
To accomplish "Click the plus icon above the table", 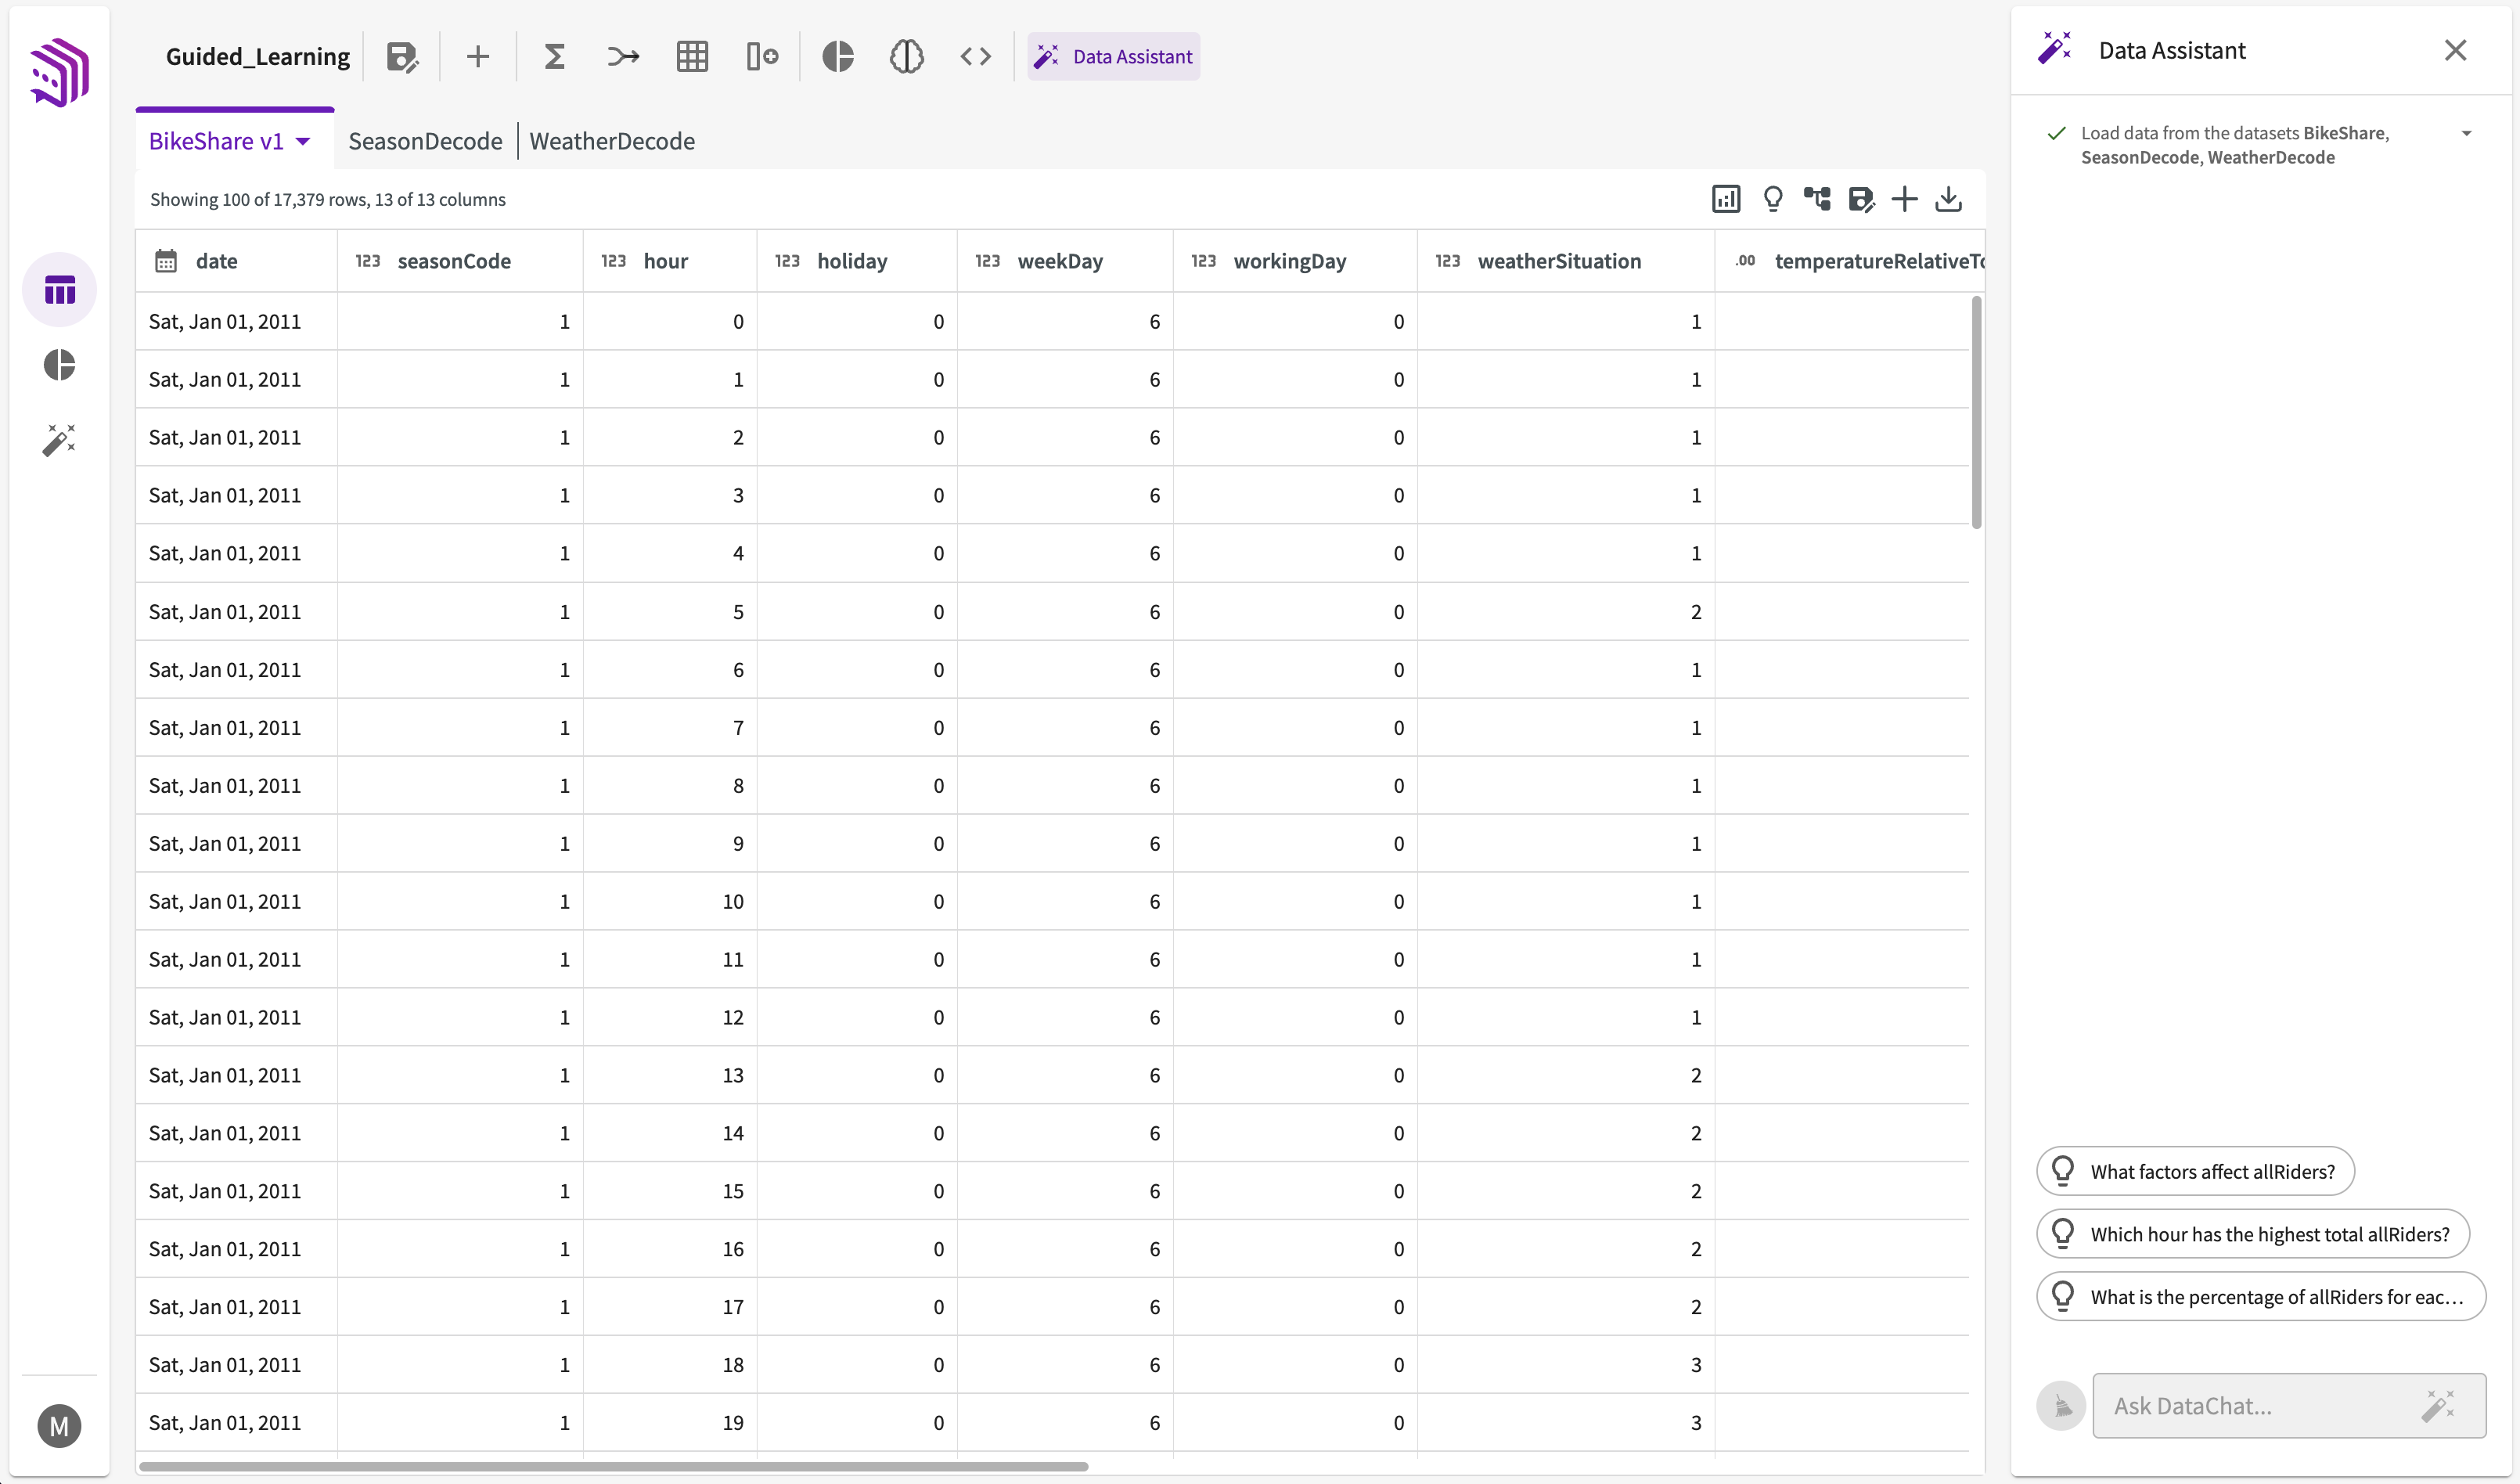I will [1905, 199].
